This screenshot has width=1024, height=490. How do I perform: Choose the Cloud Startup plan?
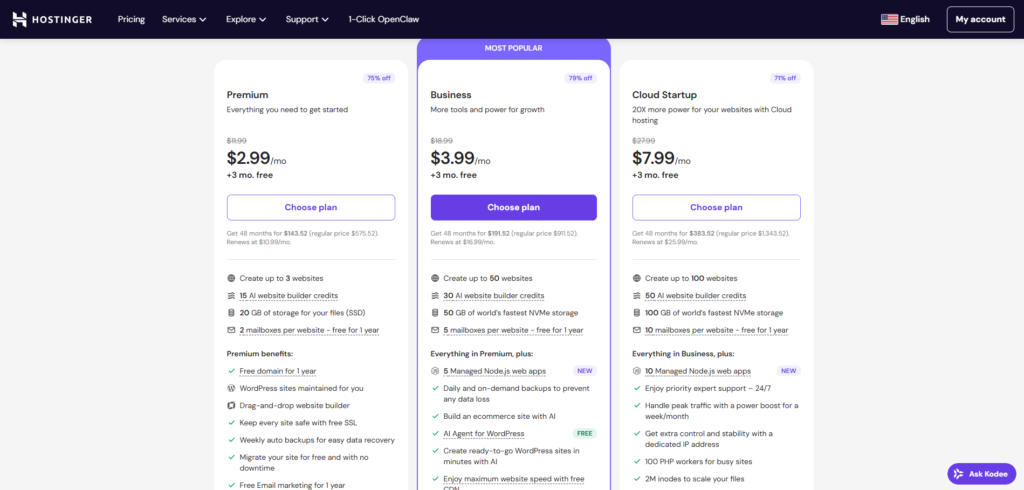[716, 207]
